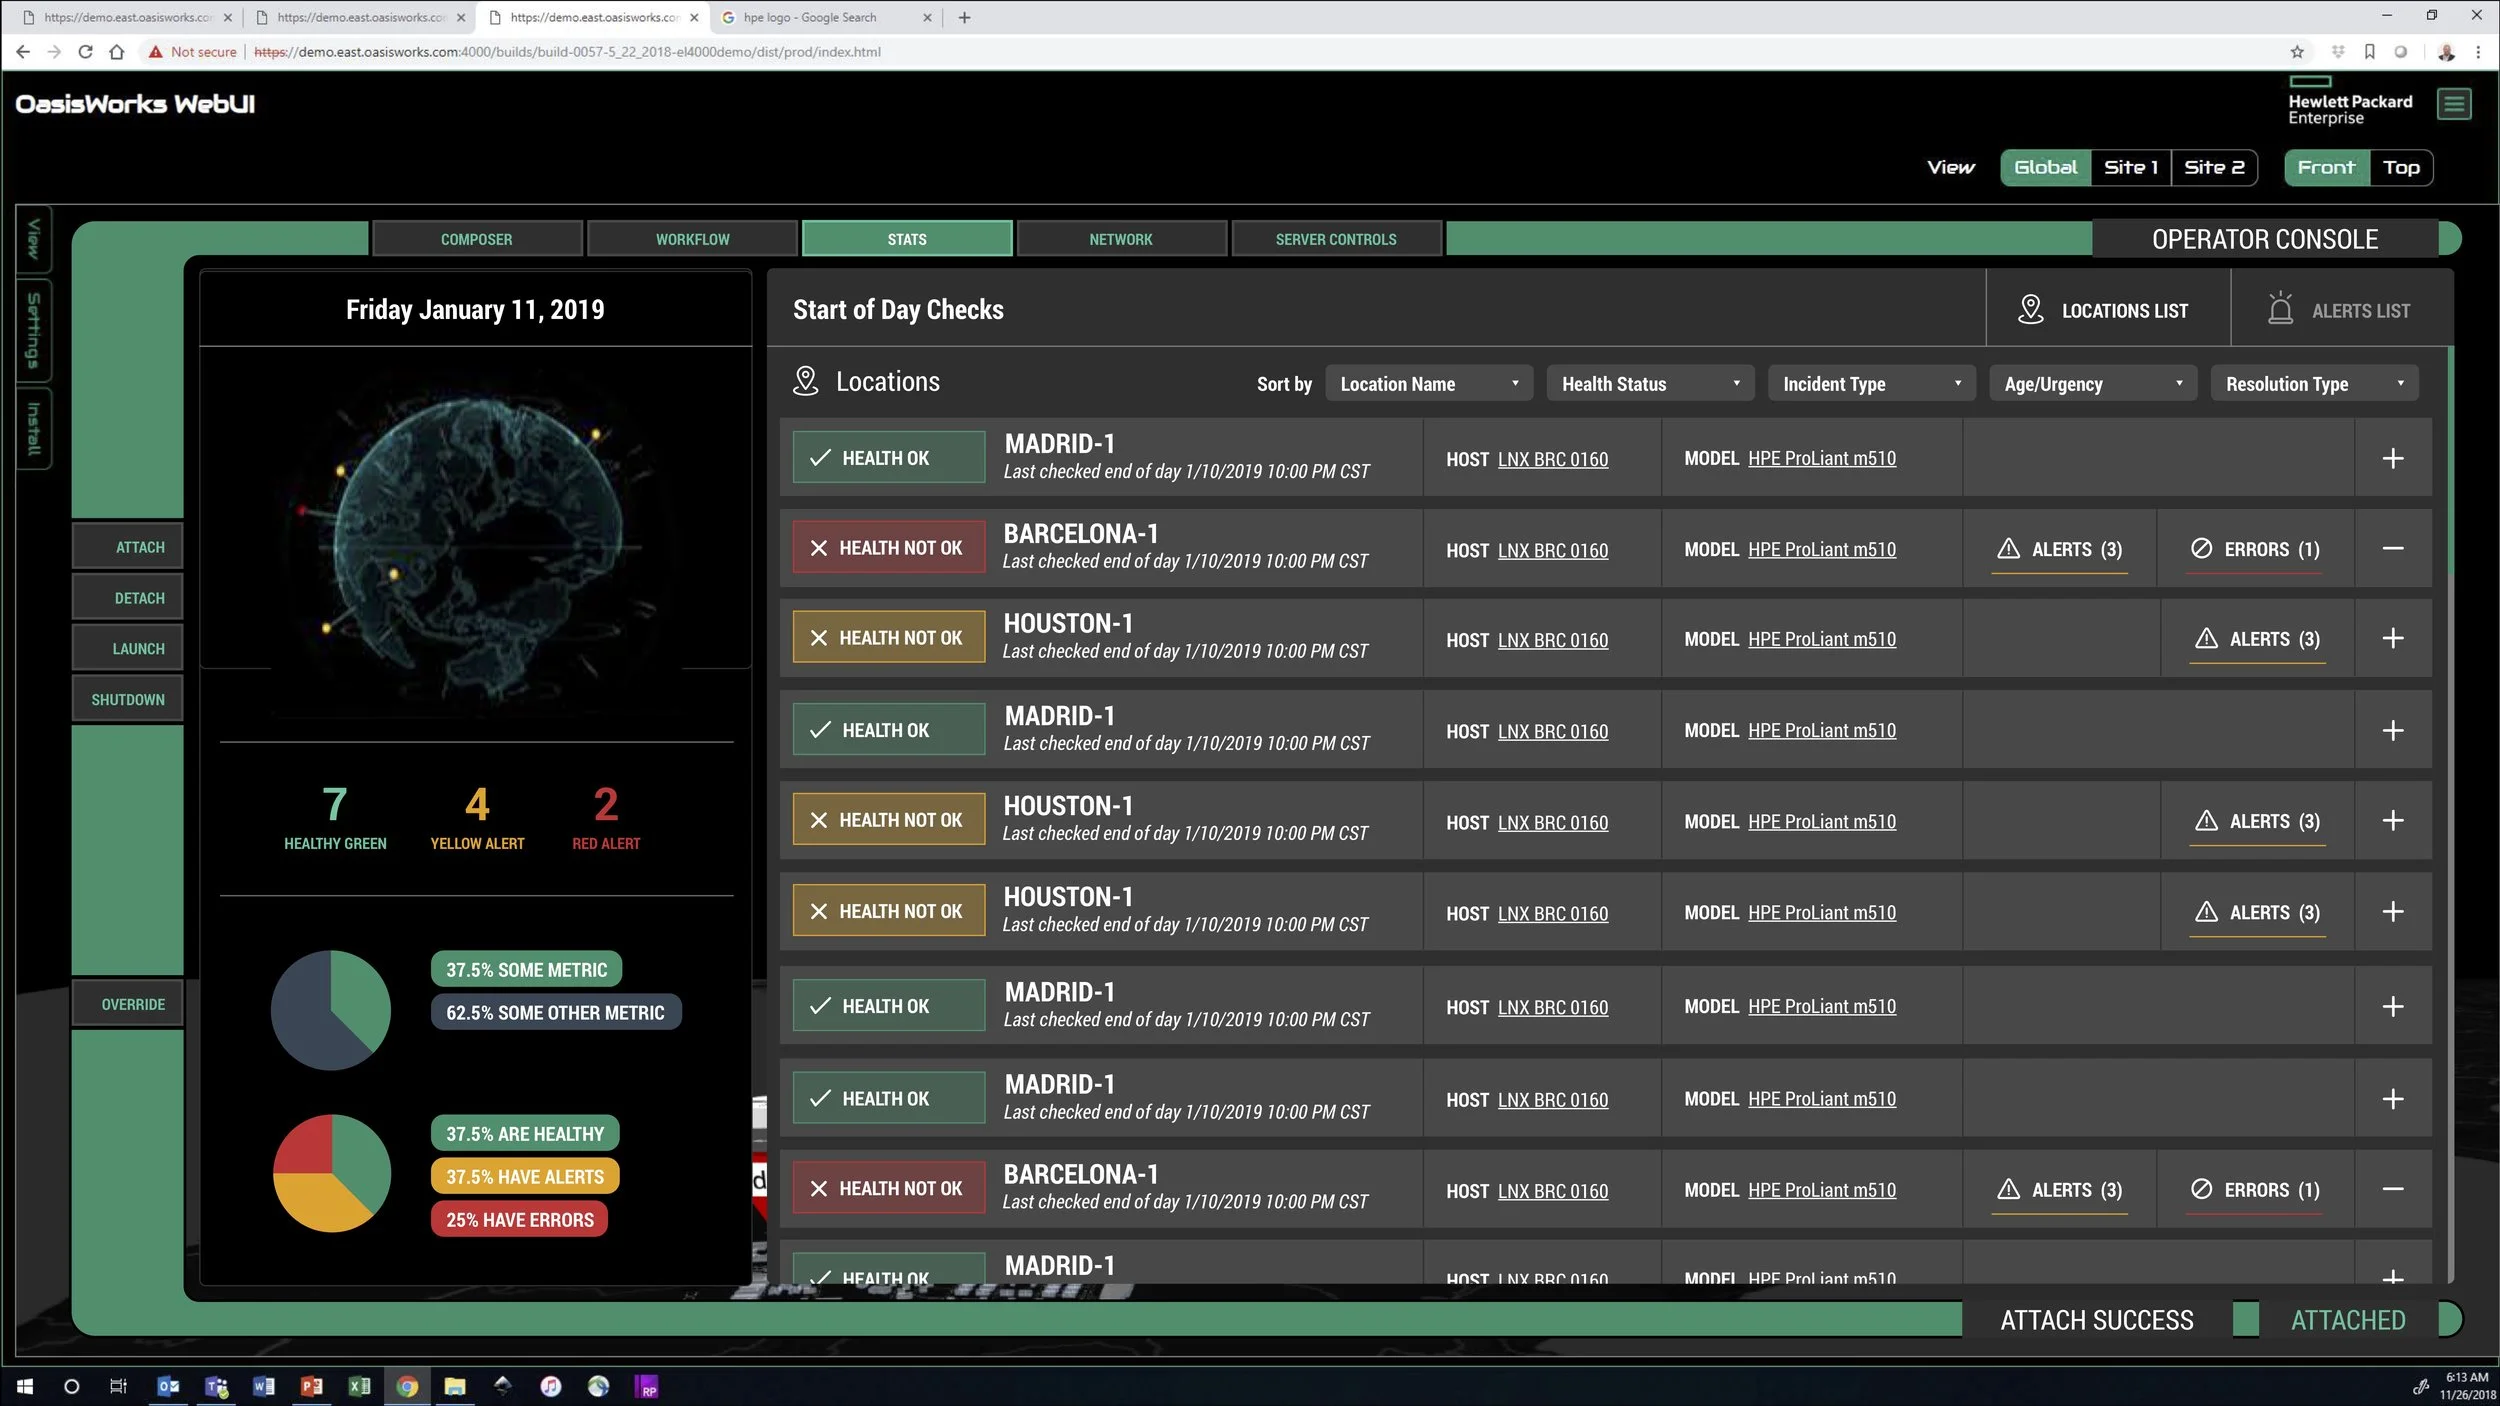Toggle view to Top

[2400, 167]
